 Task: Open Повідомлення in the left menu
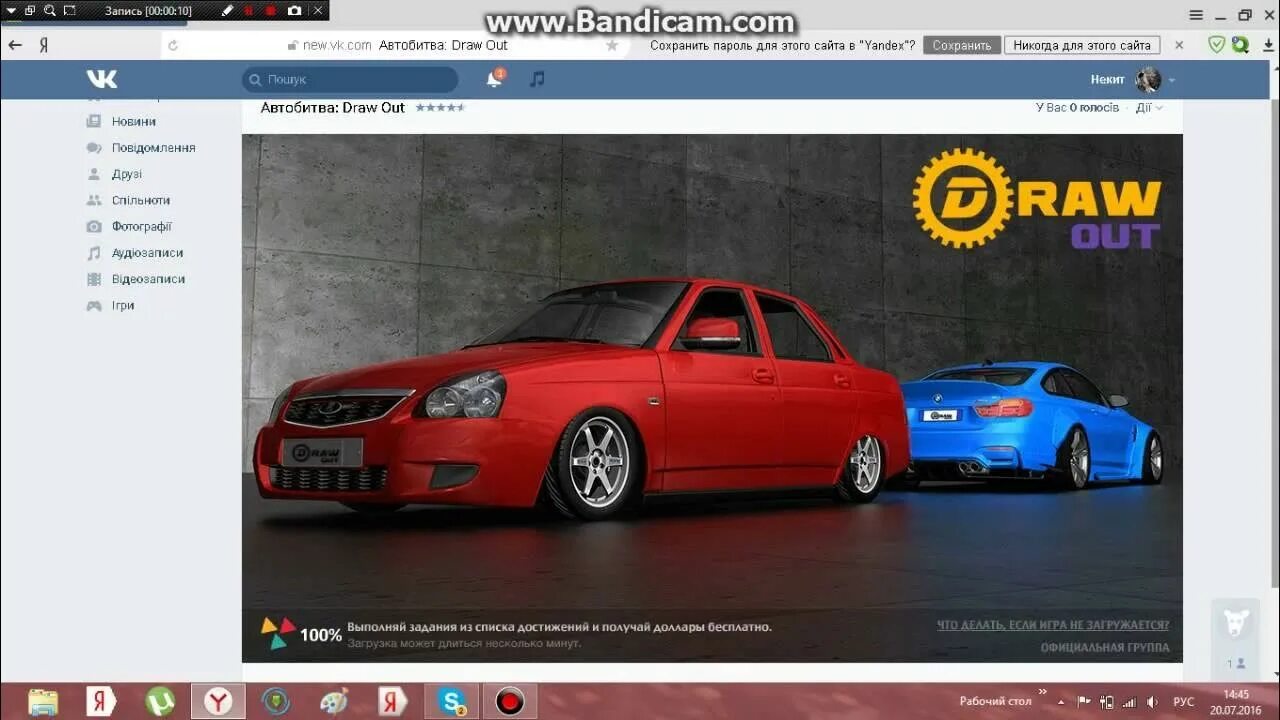pyautogui.click(x=153, y=148)
